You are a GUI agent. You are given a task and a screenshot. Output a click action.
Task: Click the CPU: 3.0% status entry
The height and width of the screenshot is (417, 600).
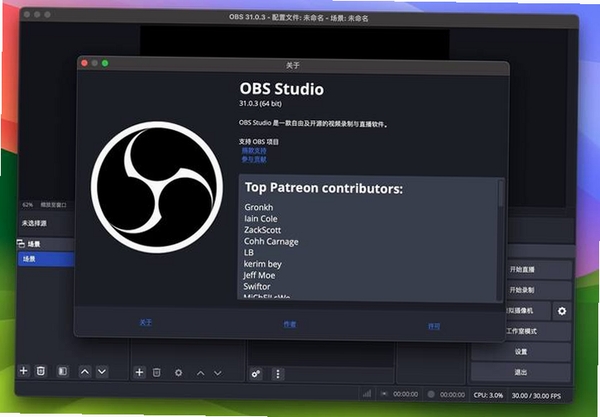pyautogui.click(x=488, y=395)
